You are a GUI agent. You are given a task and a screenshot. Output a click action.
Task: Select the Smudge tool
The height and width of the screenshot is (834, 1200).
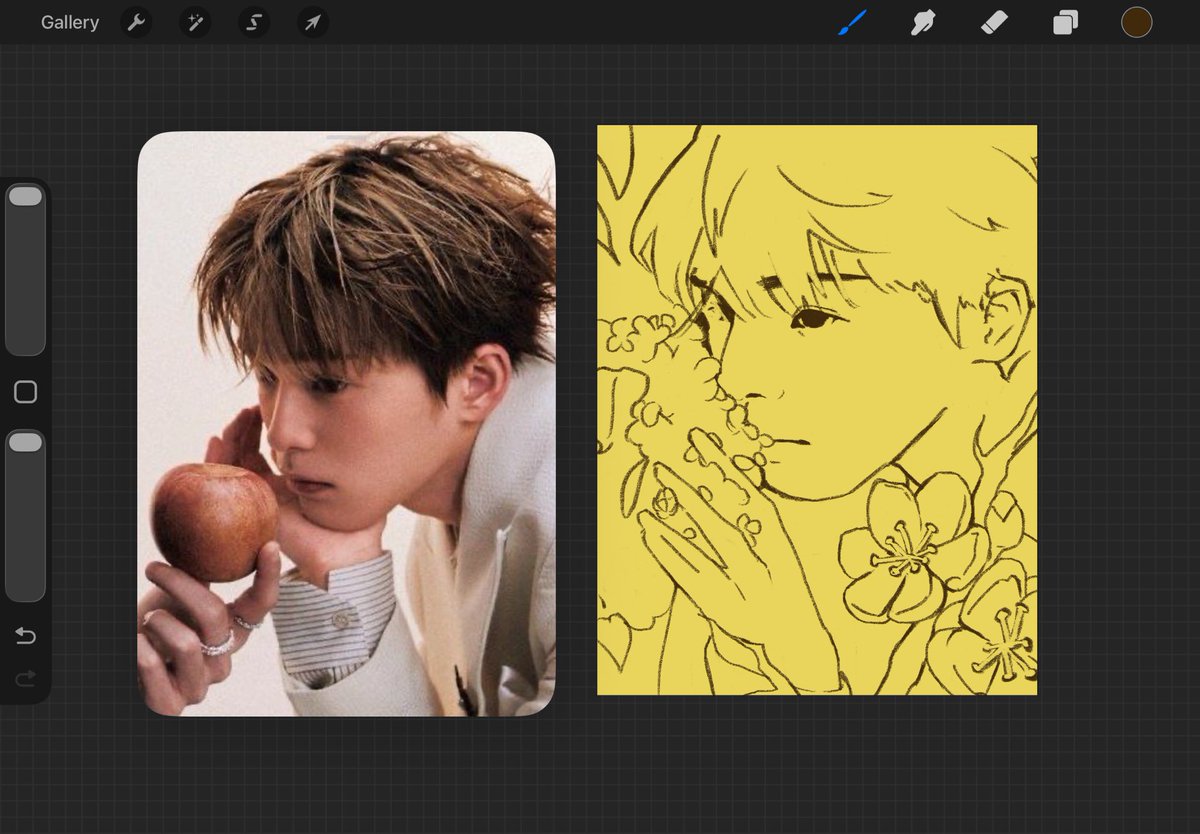pyautogui.click(x=923, y=22)
